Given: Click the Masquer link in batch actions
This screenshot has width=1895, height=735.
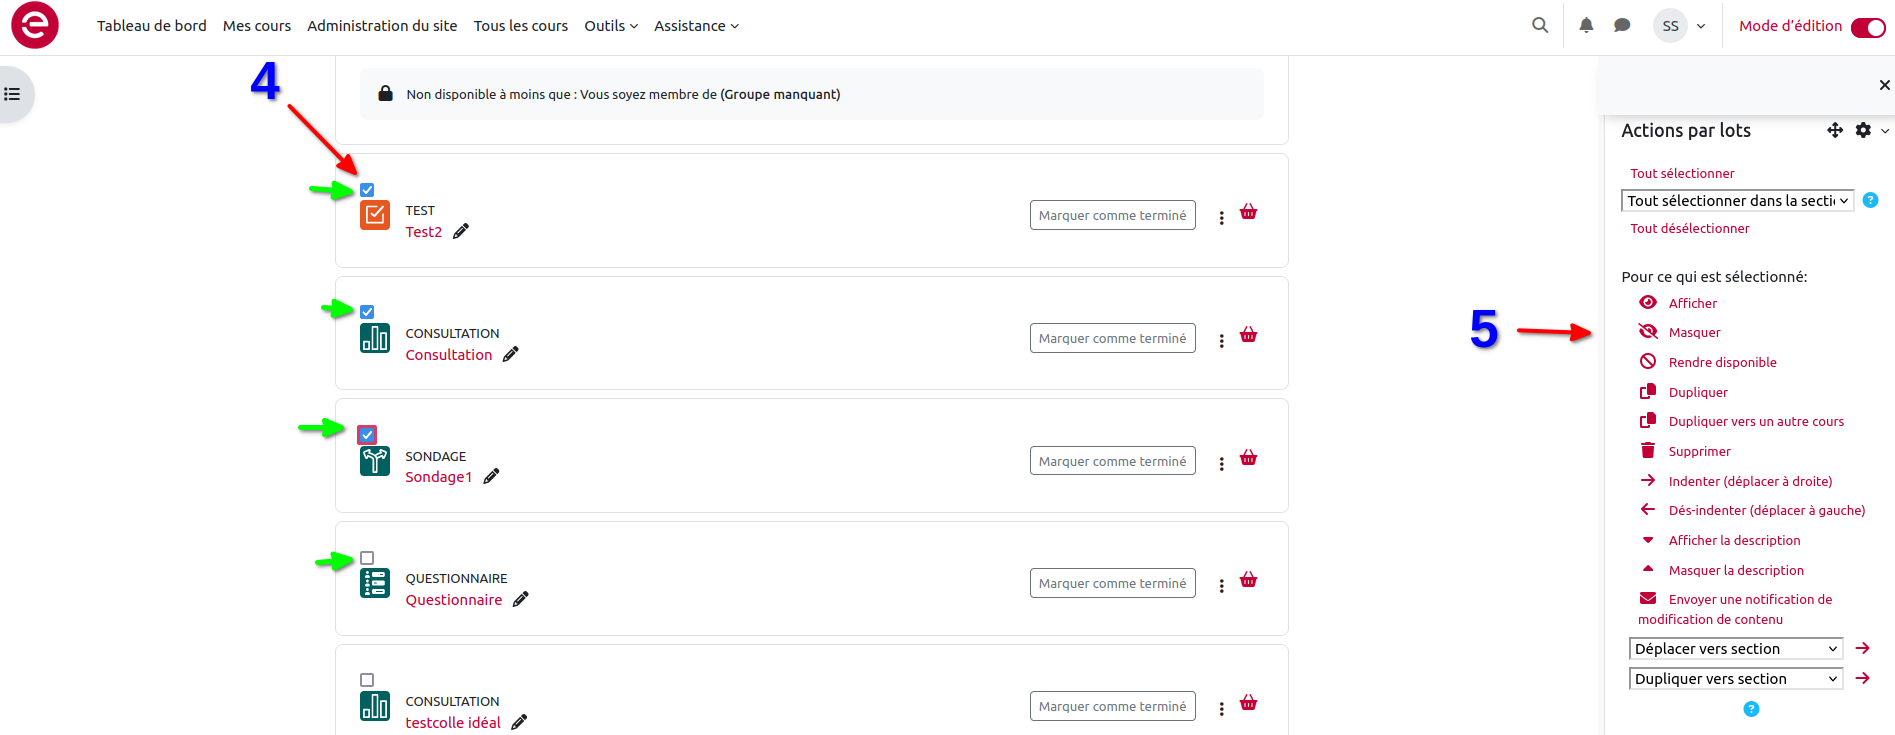Looking at the screenshot, I should pyautogui.click(x=1694, y=333).
